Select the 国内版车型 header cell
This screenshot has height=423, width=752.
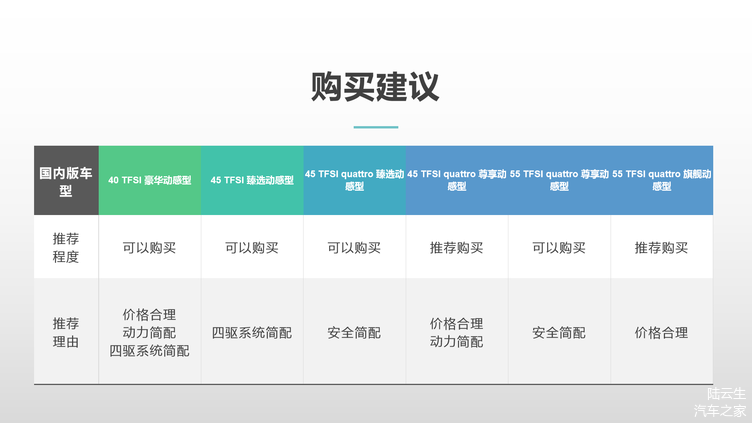[66, 180]
